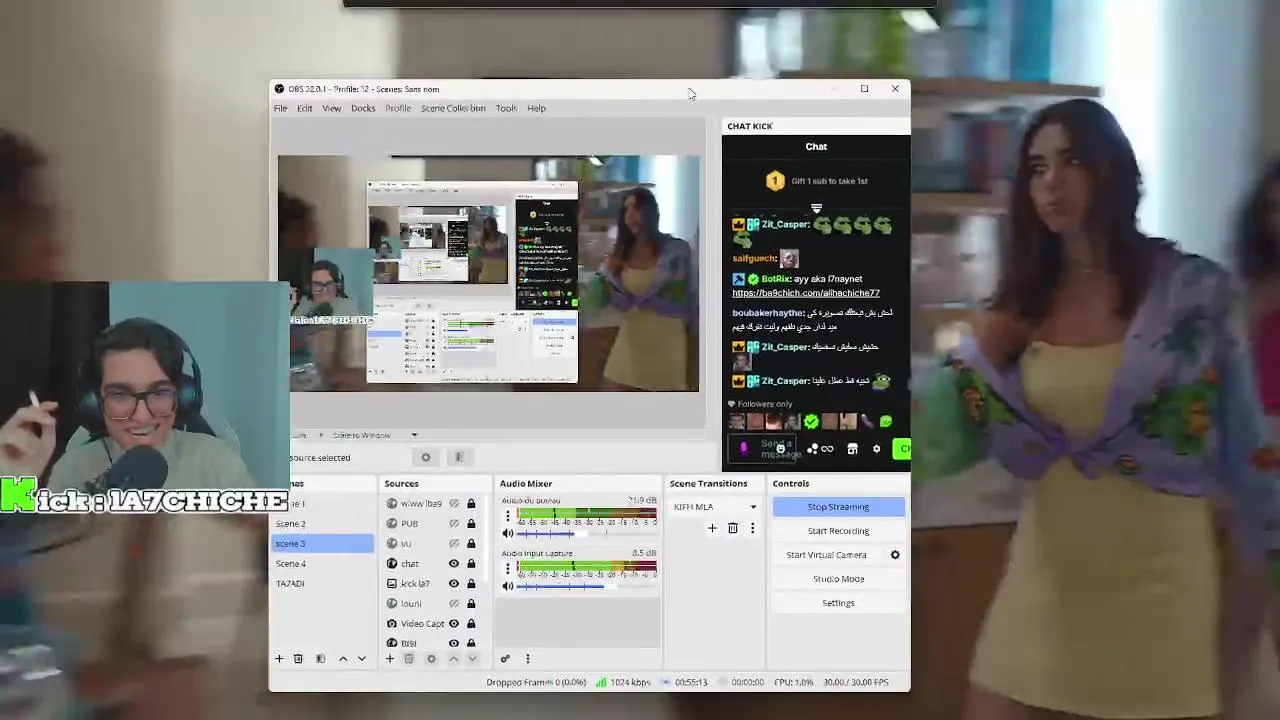Click Stop Streaming button

(838, 507)
